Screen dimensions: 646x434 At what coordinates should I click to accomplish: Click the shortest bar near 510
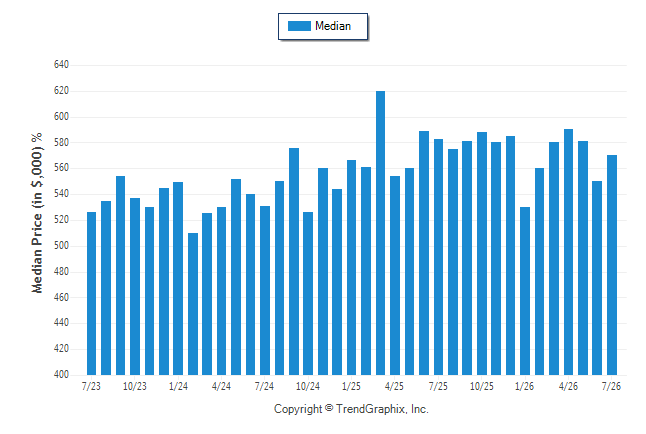(x=193, y=304)
